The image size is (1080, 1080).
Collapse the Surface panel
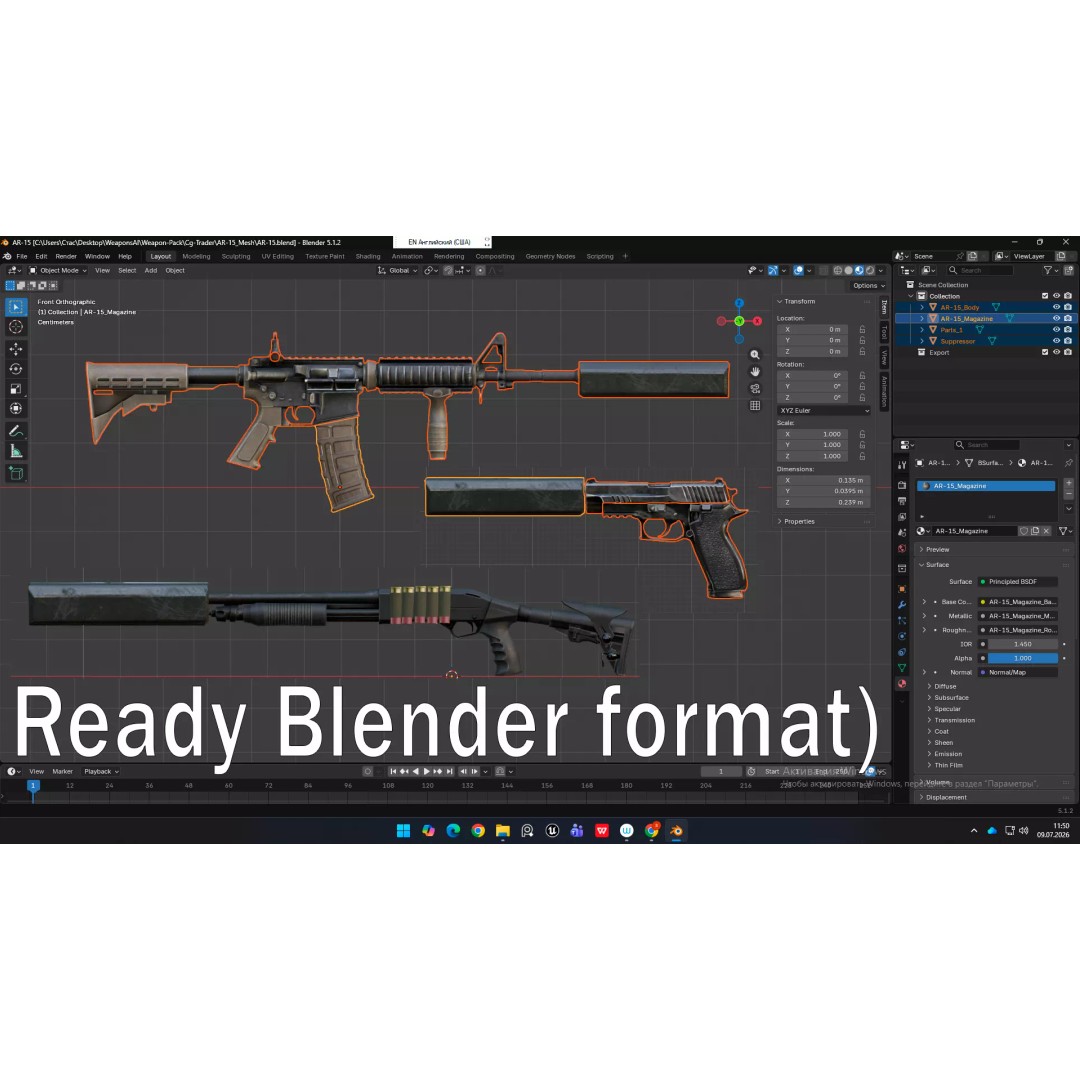[937, 565]
